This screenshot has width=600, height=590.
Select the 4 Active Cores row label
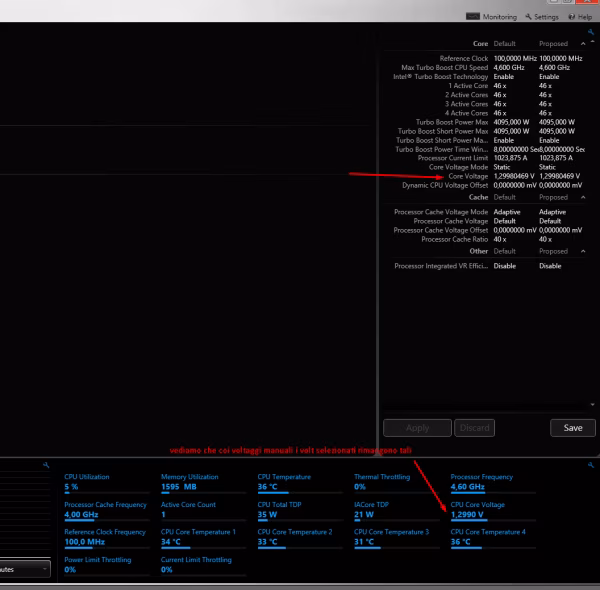(x=466, y=113)
